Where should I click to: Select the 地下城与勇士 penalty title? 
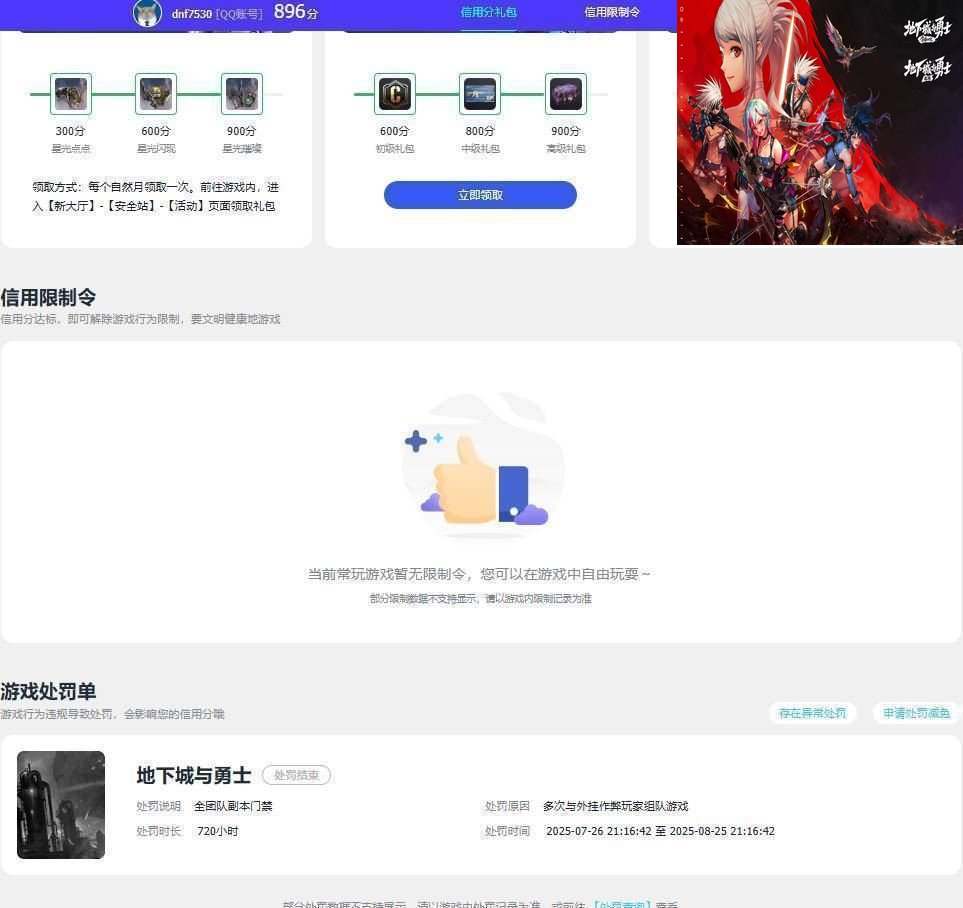[194, 775]
